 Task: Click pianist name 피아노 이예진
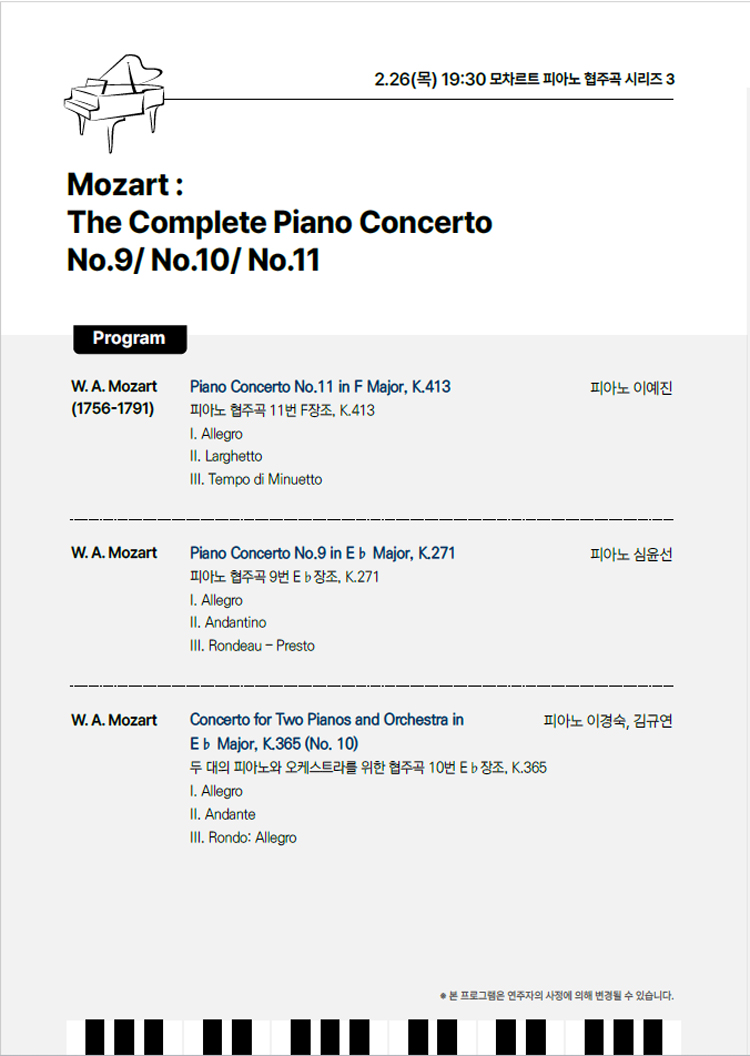point(632,387)
